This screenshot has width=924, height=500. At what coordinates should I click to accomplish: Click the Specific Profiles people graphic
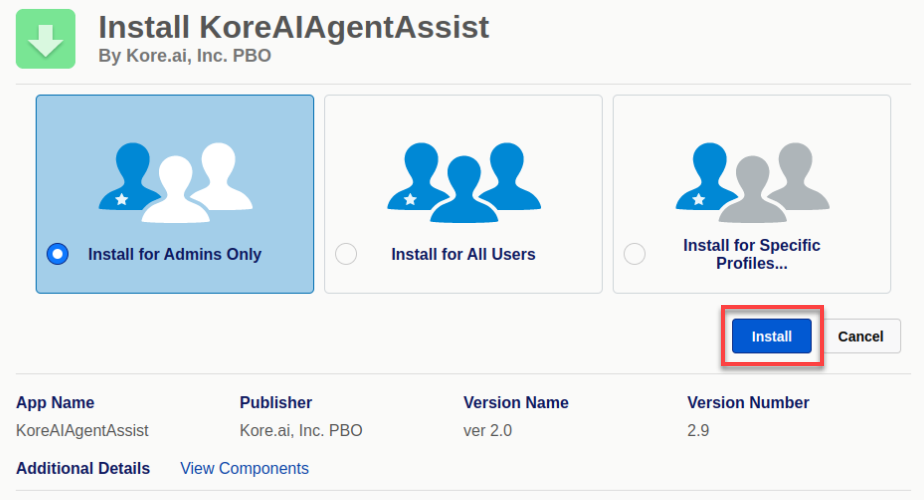click(x=751, y=180)
